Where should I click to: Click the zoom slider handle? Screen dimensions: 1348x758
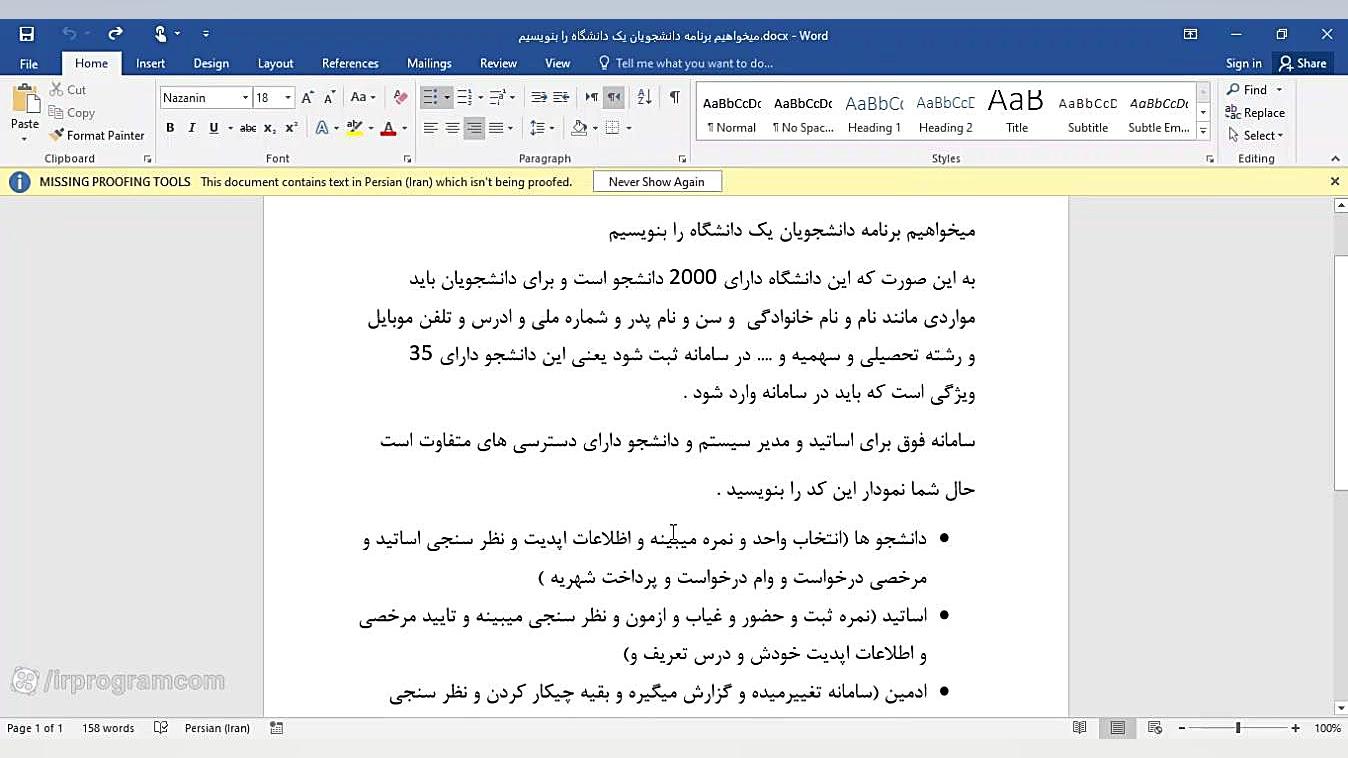click(1238, 728)
